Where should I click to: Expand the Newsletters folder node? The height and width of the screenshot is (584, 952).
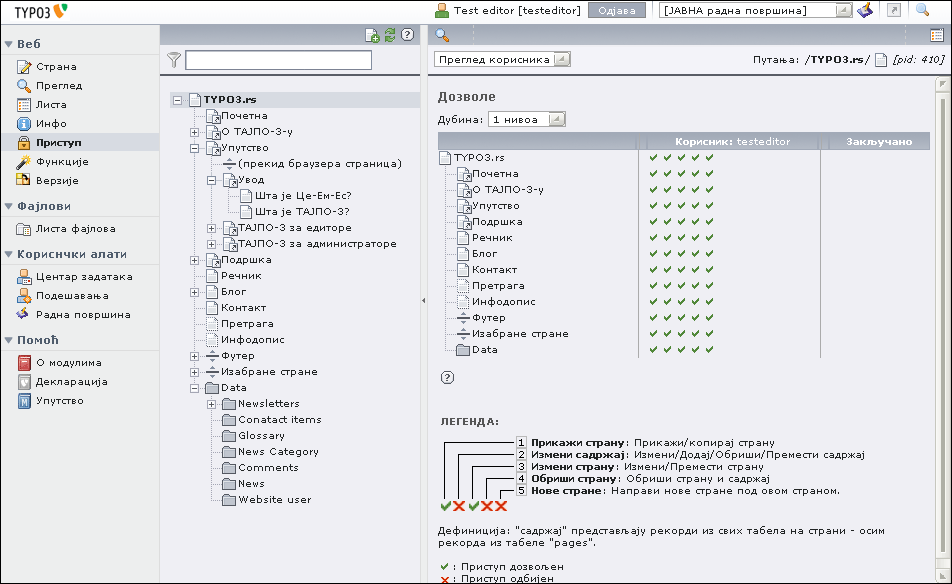point(211,404)
